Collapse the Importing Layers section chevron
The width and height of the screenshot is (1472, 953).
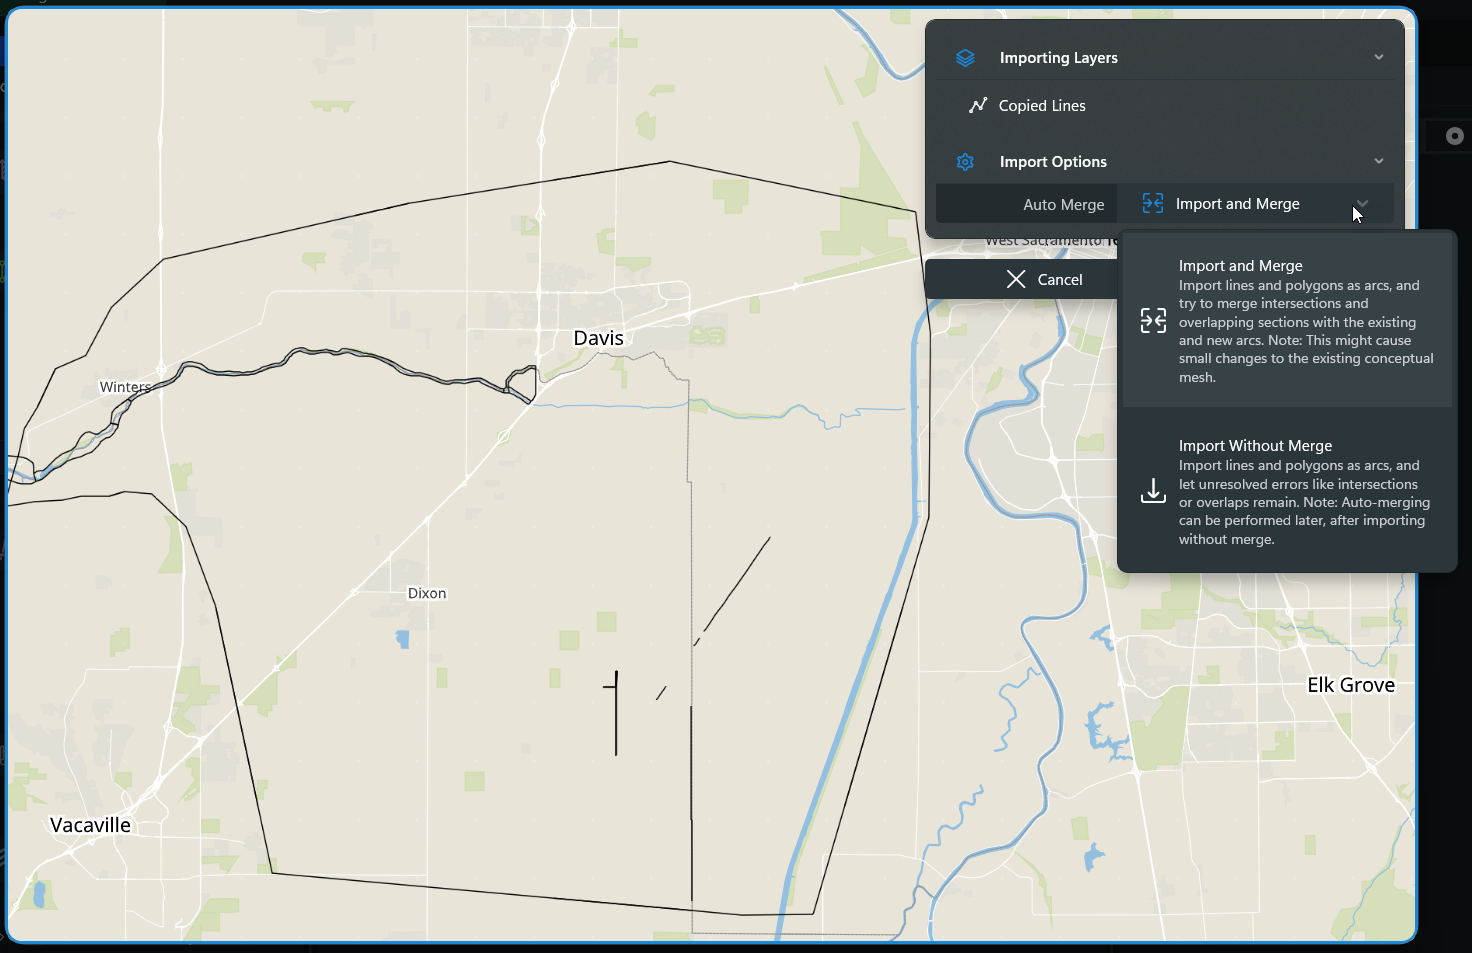1379,57
